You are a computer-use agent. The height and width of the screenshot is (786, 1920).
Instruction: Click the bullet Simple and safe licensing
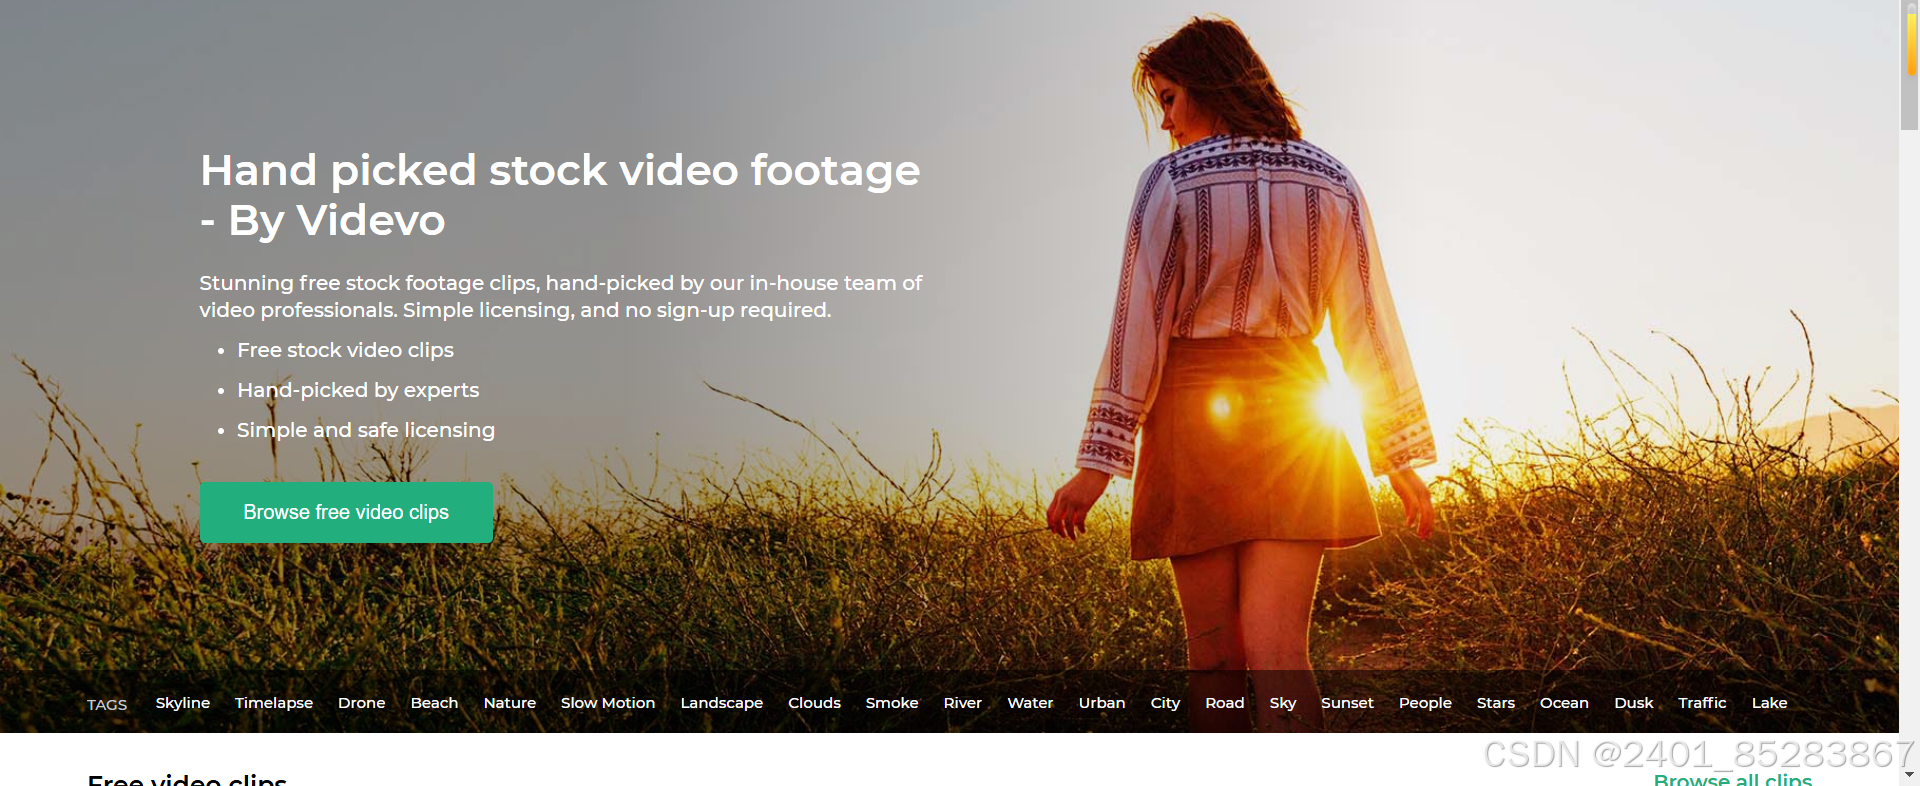point(366,430)
